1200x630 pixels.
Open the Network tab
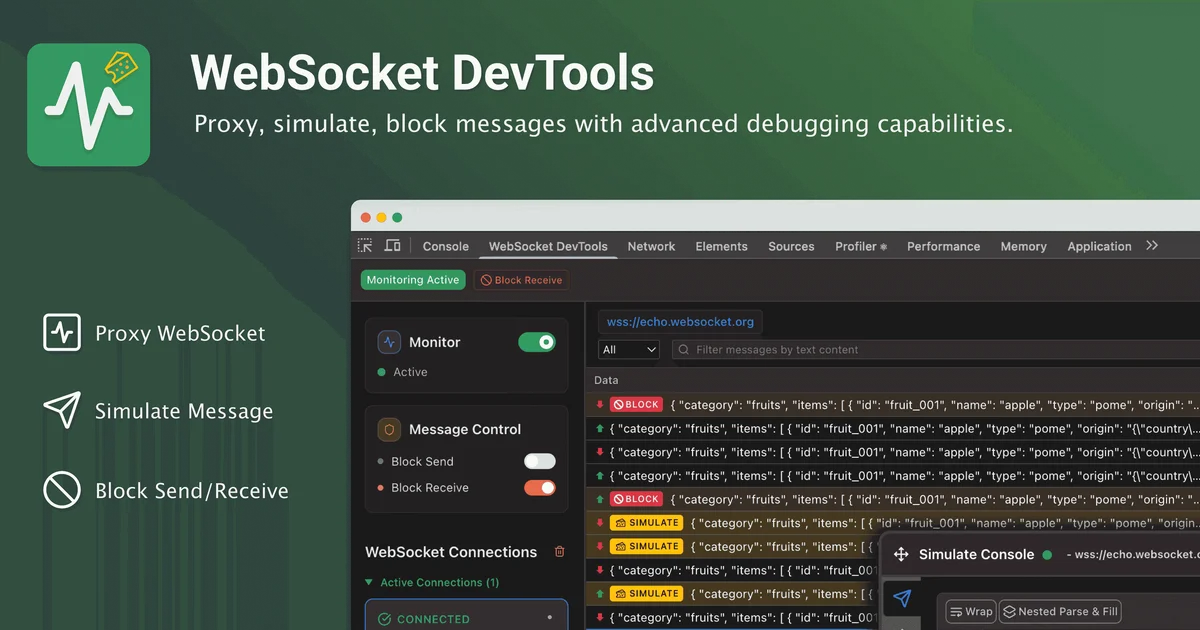pos(651,246)
